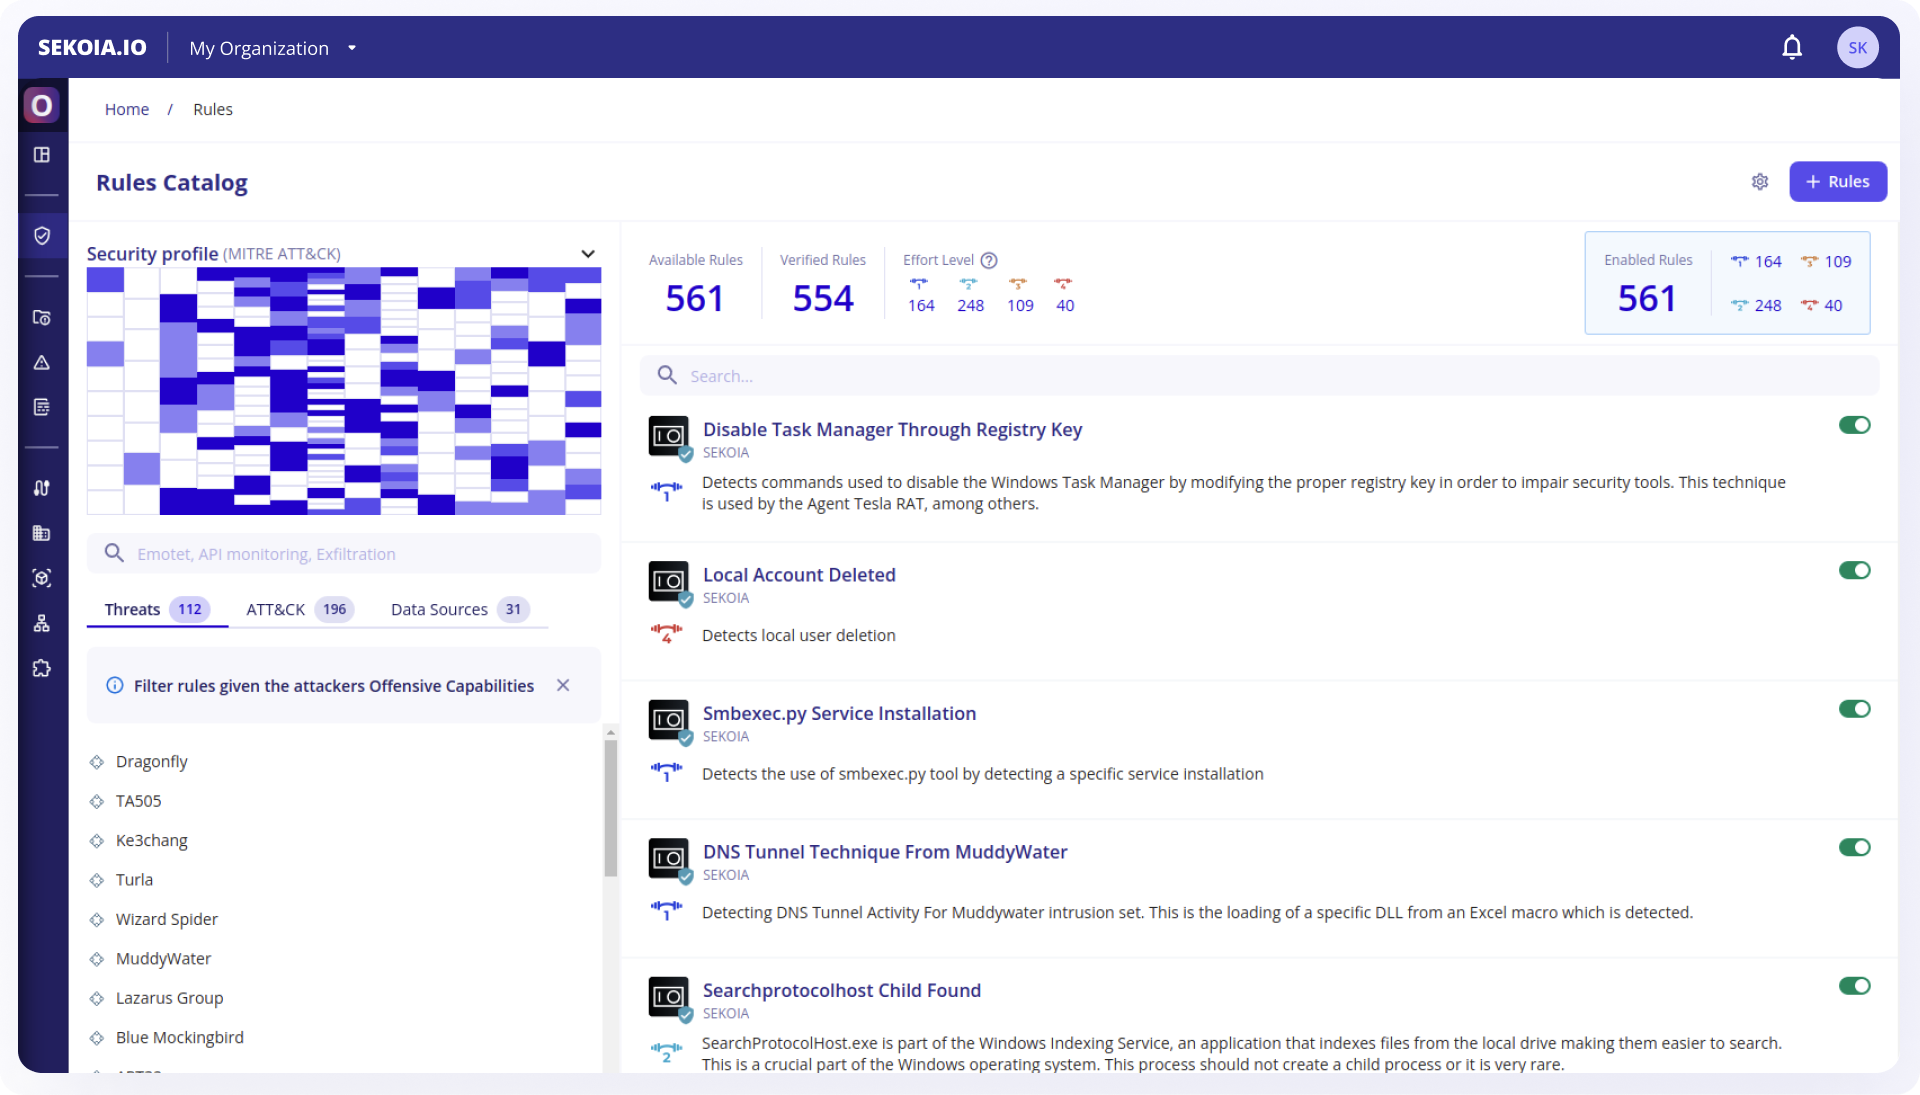Open the Searchprotocolhost Child Found rule

click(x=841, y=990)
